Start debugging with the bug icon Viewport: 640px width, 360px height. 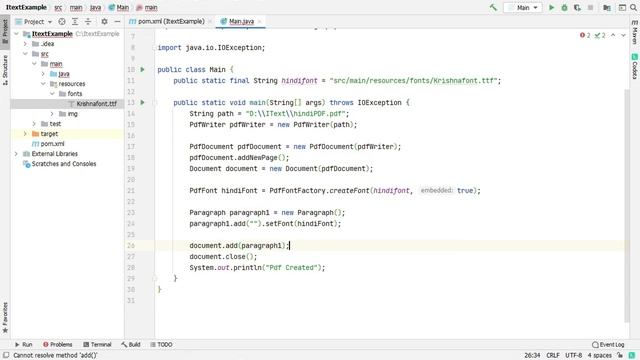[564, 7]
